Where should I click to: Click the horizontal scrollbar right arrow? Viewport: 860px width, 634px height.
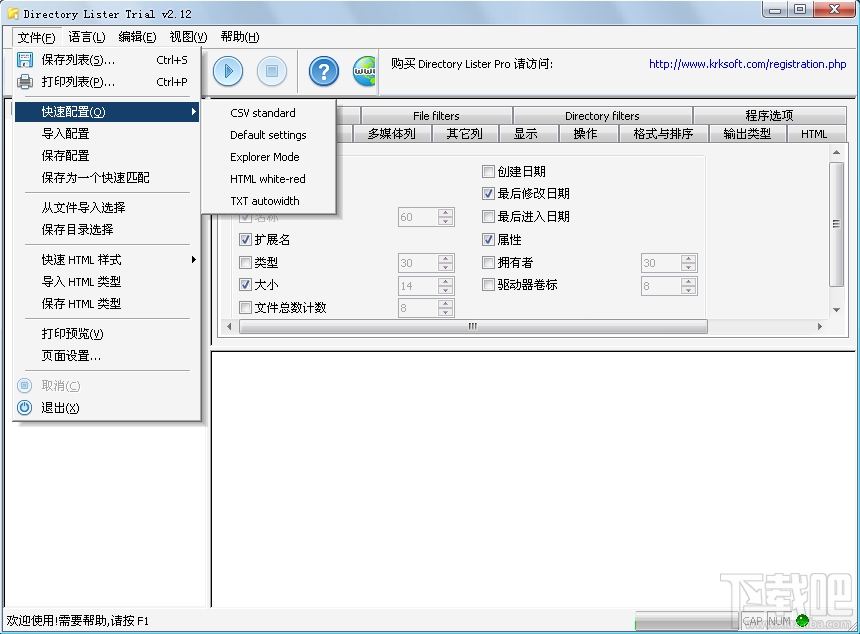click(819, 326)
